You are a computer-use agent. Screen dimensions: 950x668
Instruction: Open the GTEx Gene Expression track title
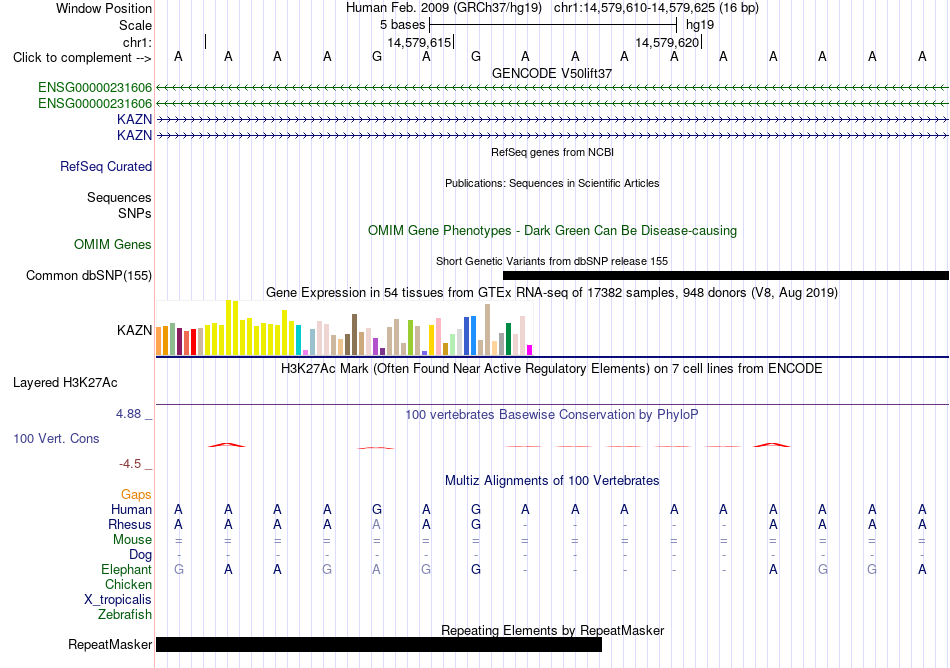[x=552, y=293]
